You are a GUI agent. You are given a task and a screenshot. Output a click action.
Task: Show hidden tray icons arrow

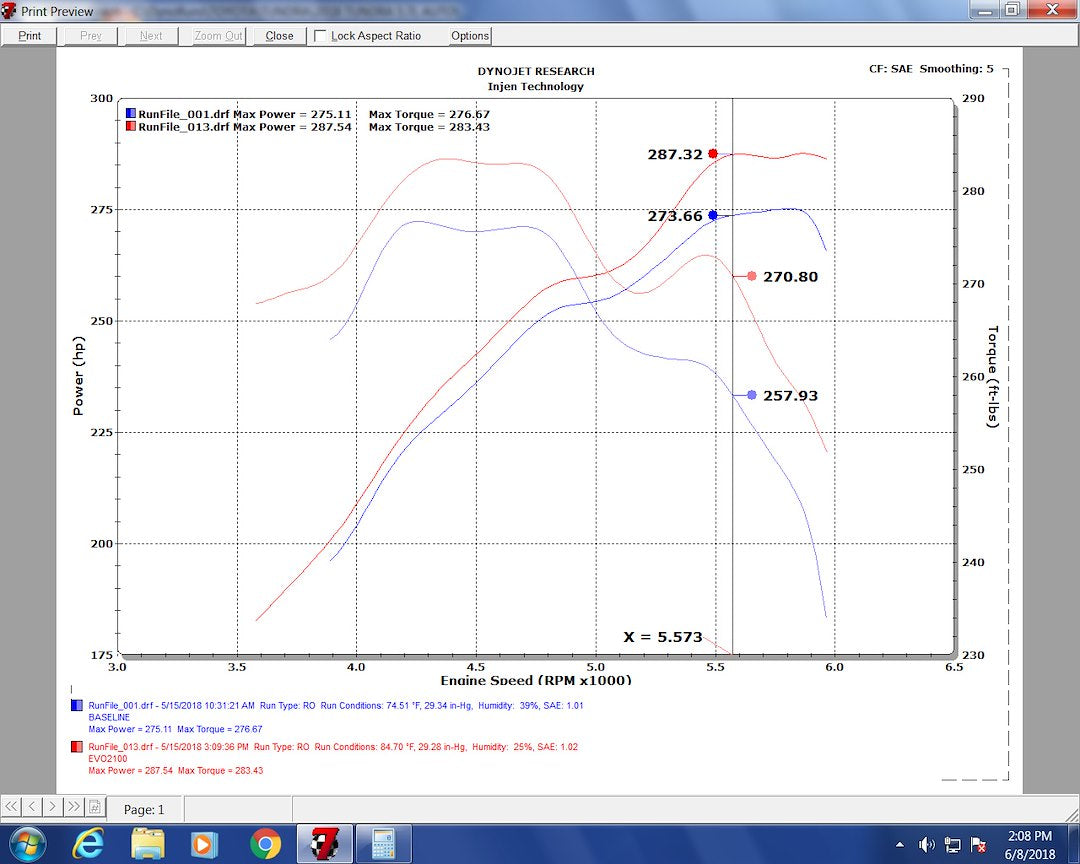click(x=900, y=844)
